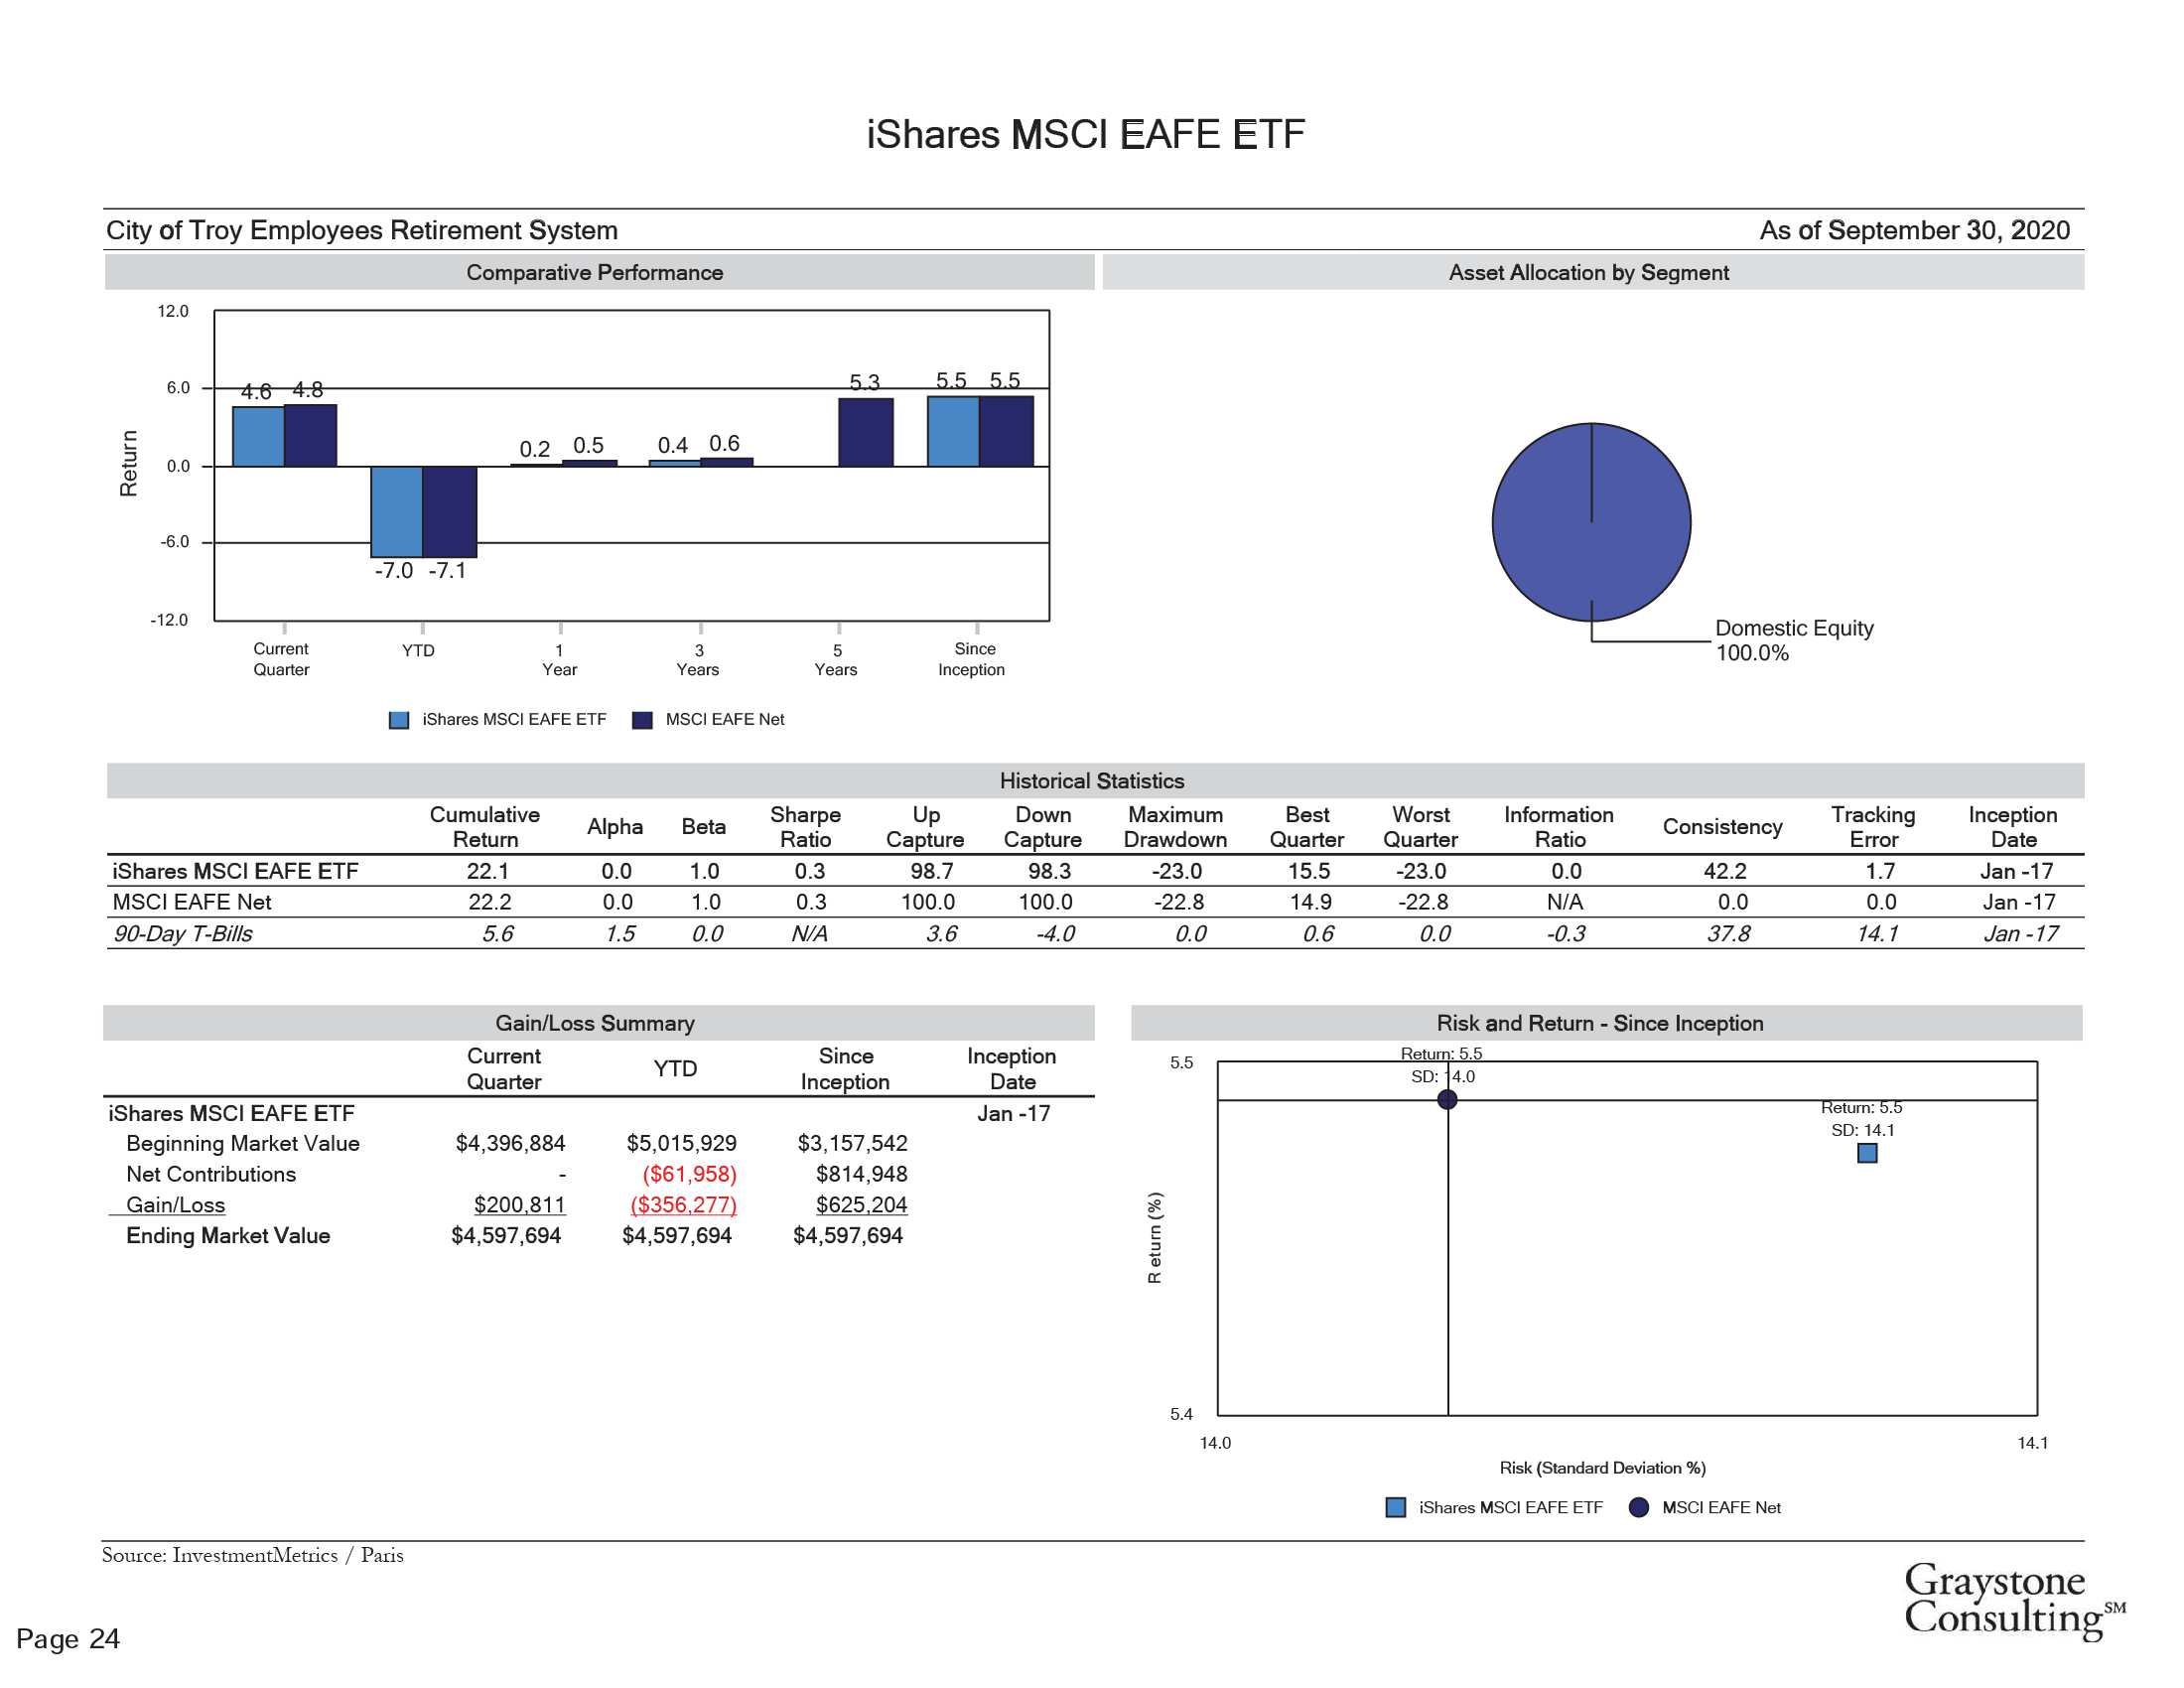The width and height of the screenshot is (2184, 1688).
Task: Click the YTD benchmark bar labeled -7.1
Action: click(x=449, y=512)
